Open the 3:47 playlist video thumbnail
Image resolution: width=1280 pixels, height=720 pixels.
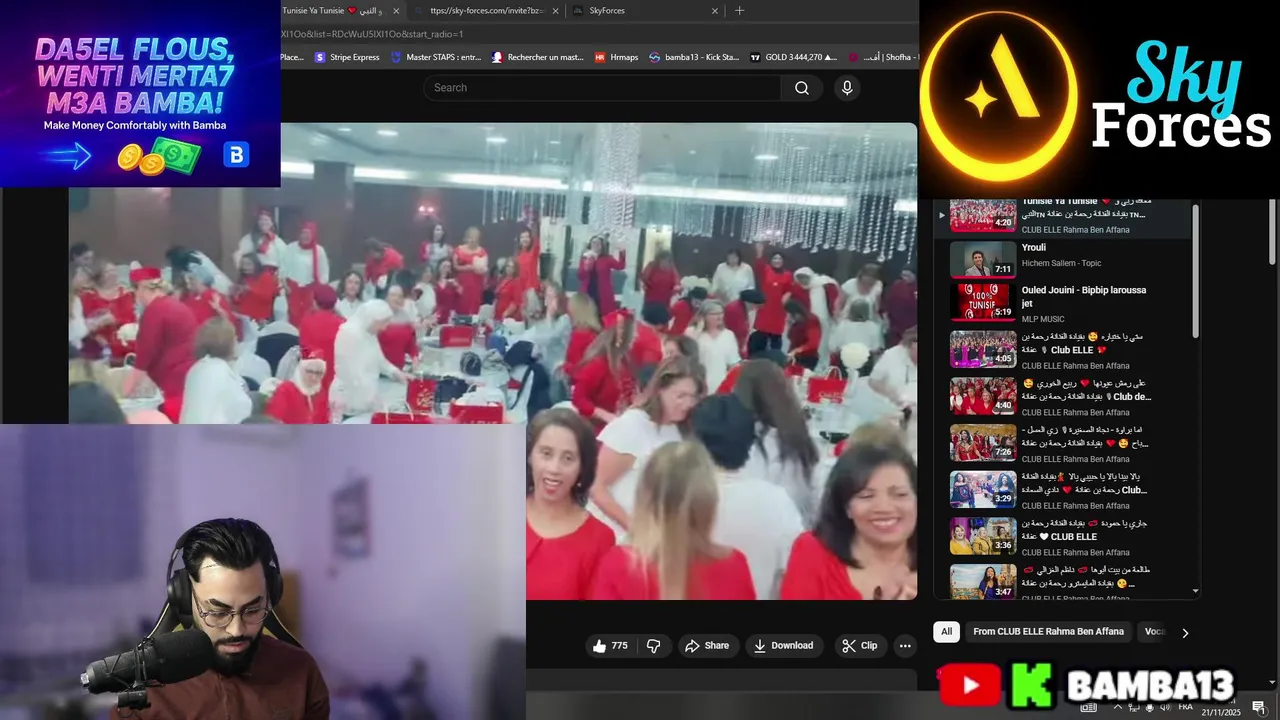coord(983,582)
